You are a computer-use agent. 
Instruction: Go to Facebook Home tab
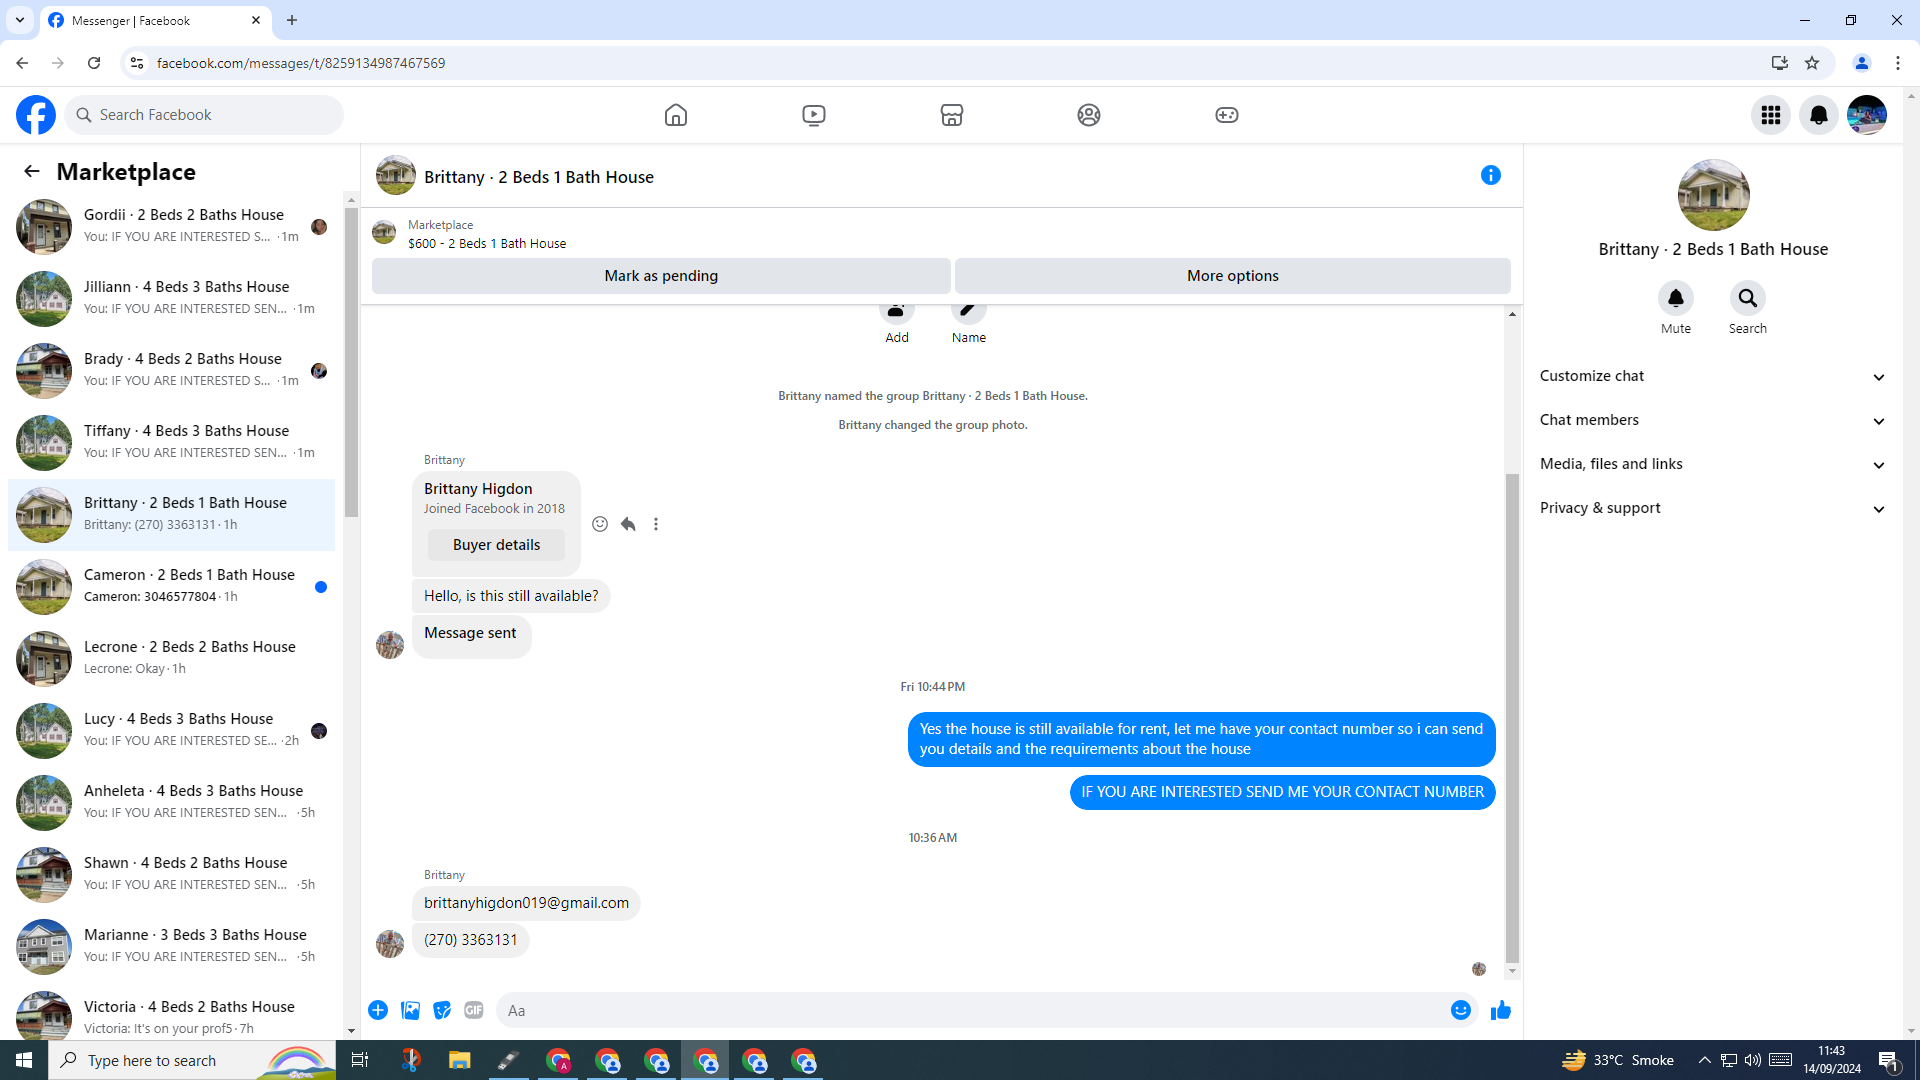(676, 115)
